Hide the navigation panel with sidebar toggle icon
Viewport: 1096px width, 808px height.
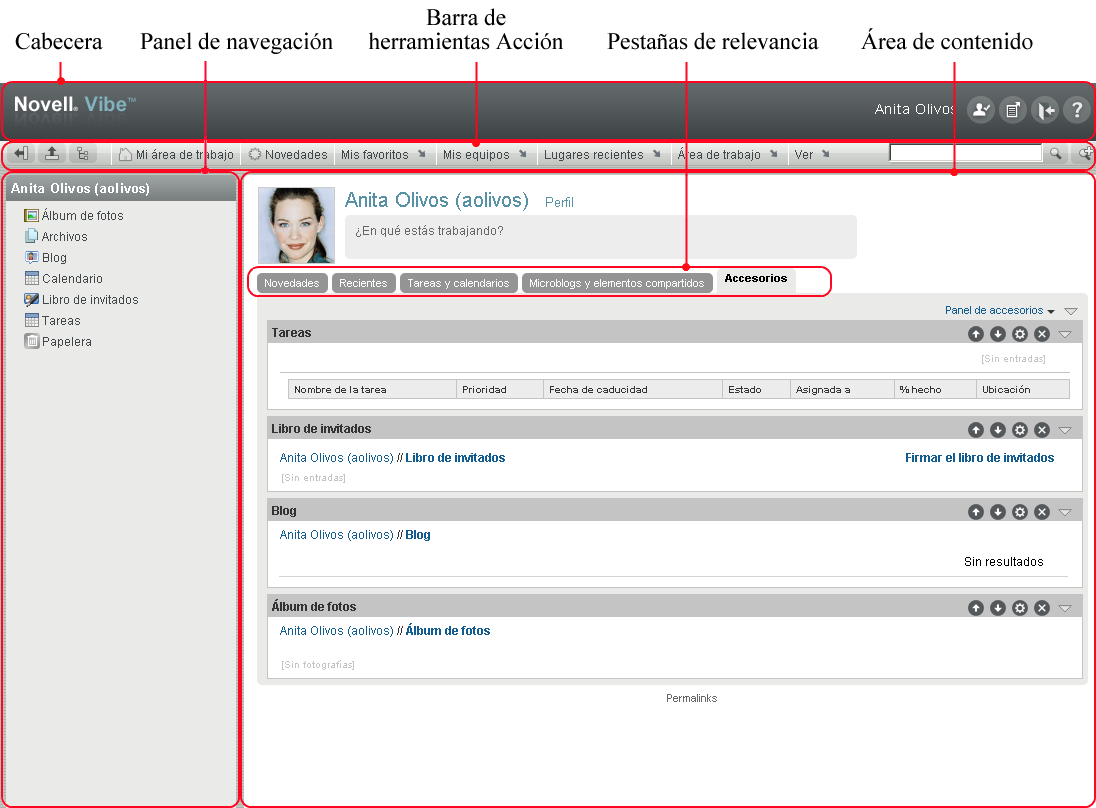[22, 154]
